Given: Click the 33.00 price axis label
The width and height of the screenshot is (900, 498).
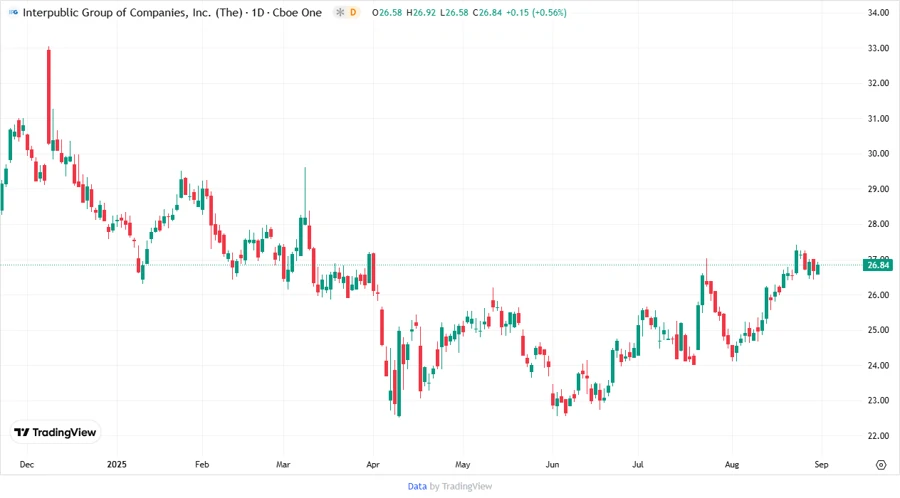Looking at the screenshot, I should point(878,48).
